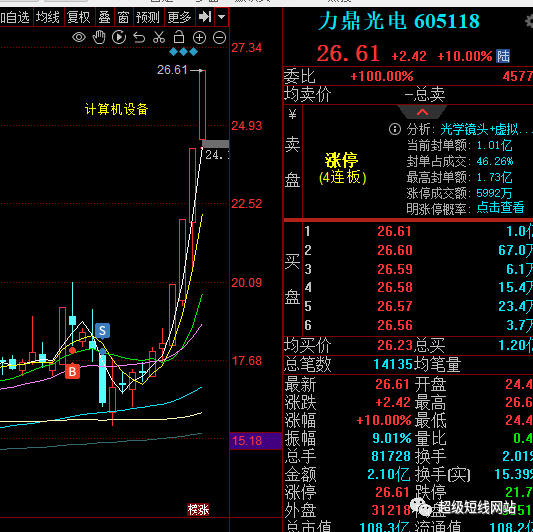Image resolution: width=533 pixels, height=532 pixels.
Task: Click the 27.34 price axis label
Action: pyautogui.click(x=247, y=48)
